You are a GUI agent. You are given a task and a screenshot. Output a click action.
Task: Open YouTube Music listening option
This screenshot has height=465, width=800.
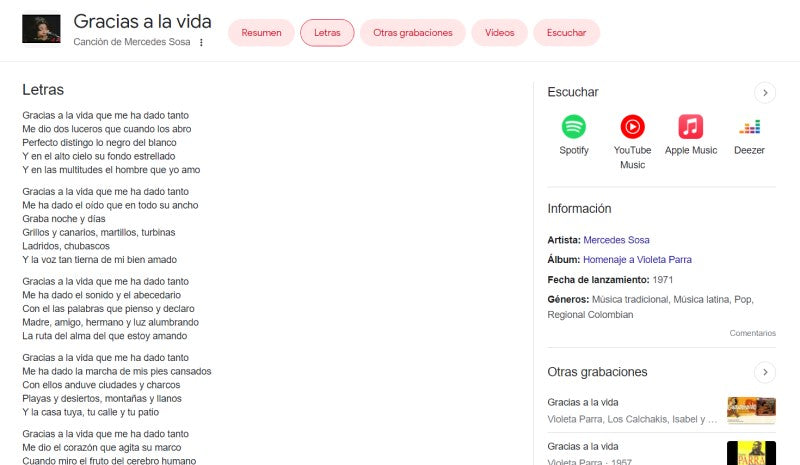[632, 142]
